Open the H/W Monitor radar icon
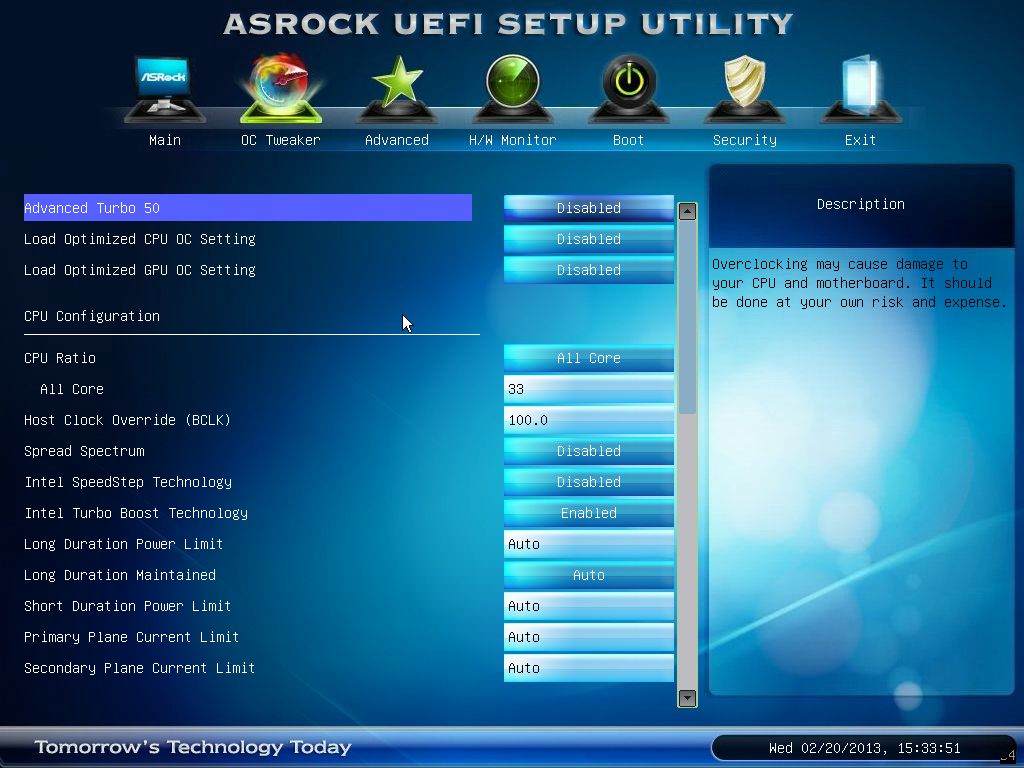 point(513,88)
